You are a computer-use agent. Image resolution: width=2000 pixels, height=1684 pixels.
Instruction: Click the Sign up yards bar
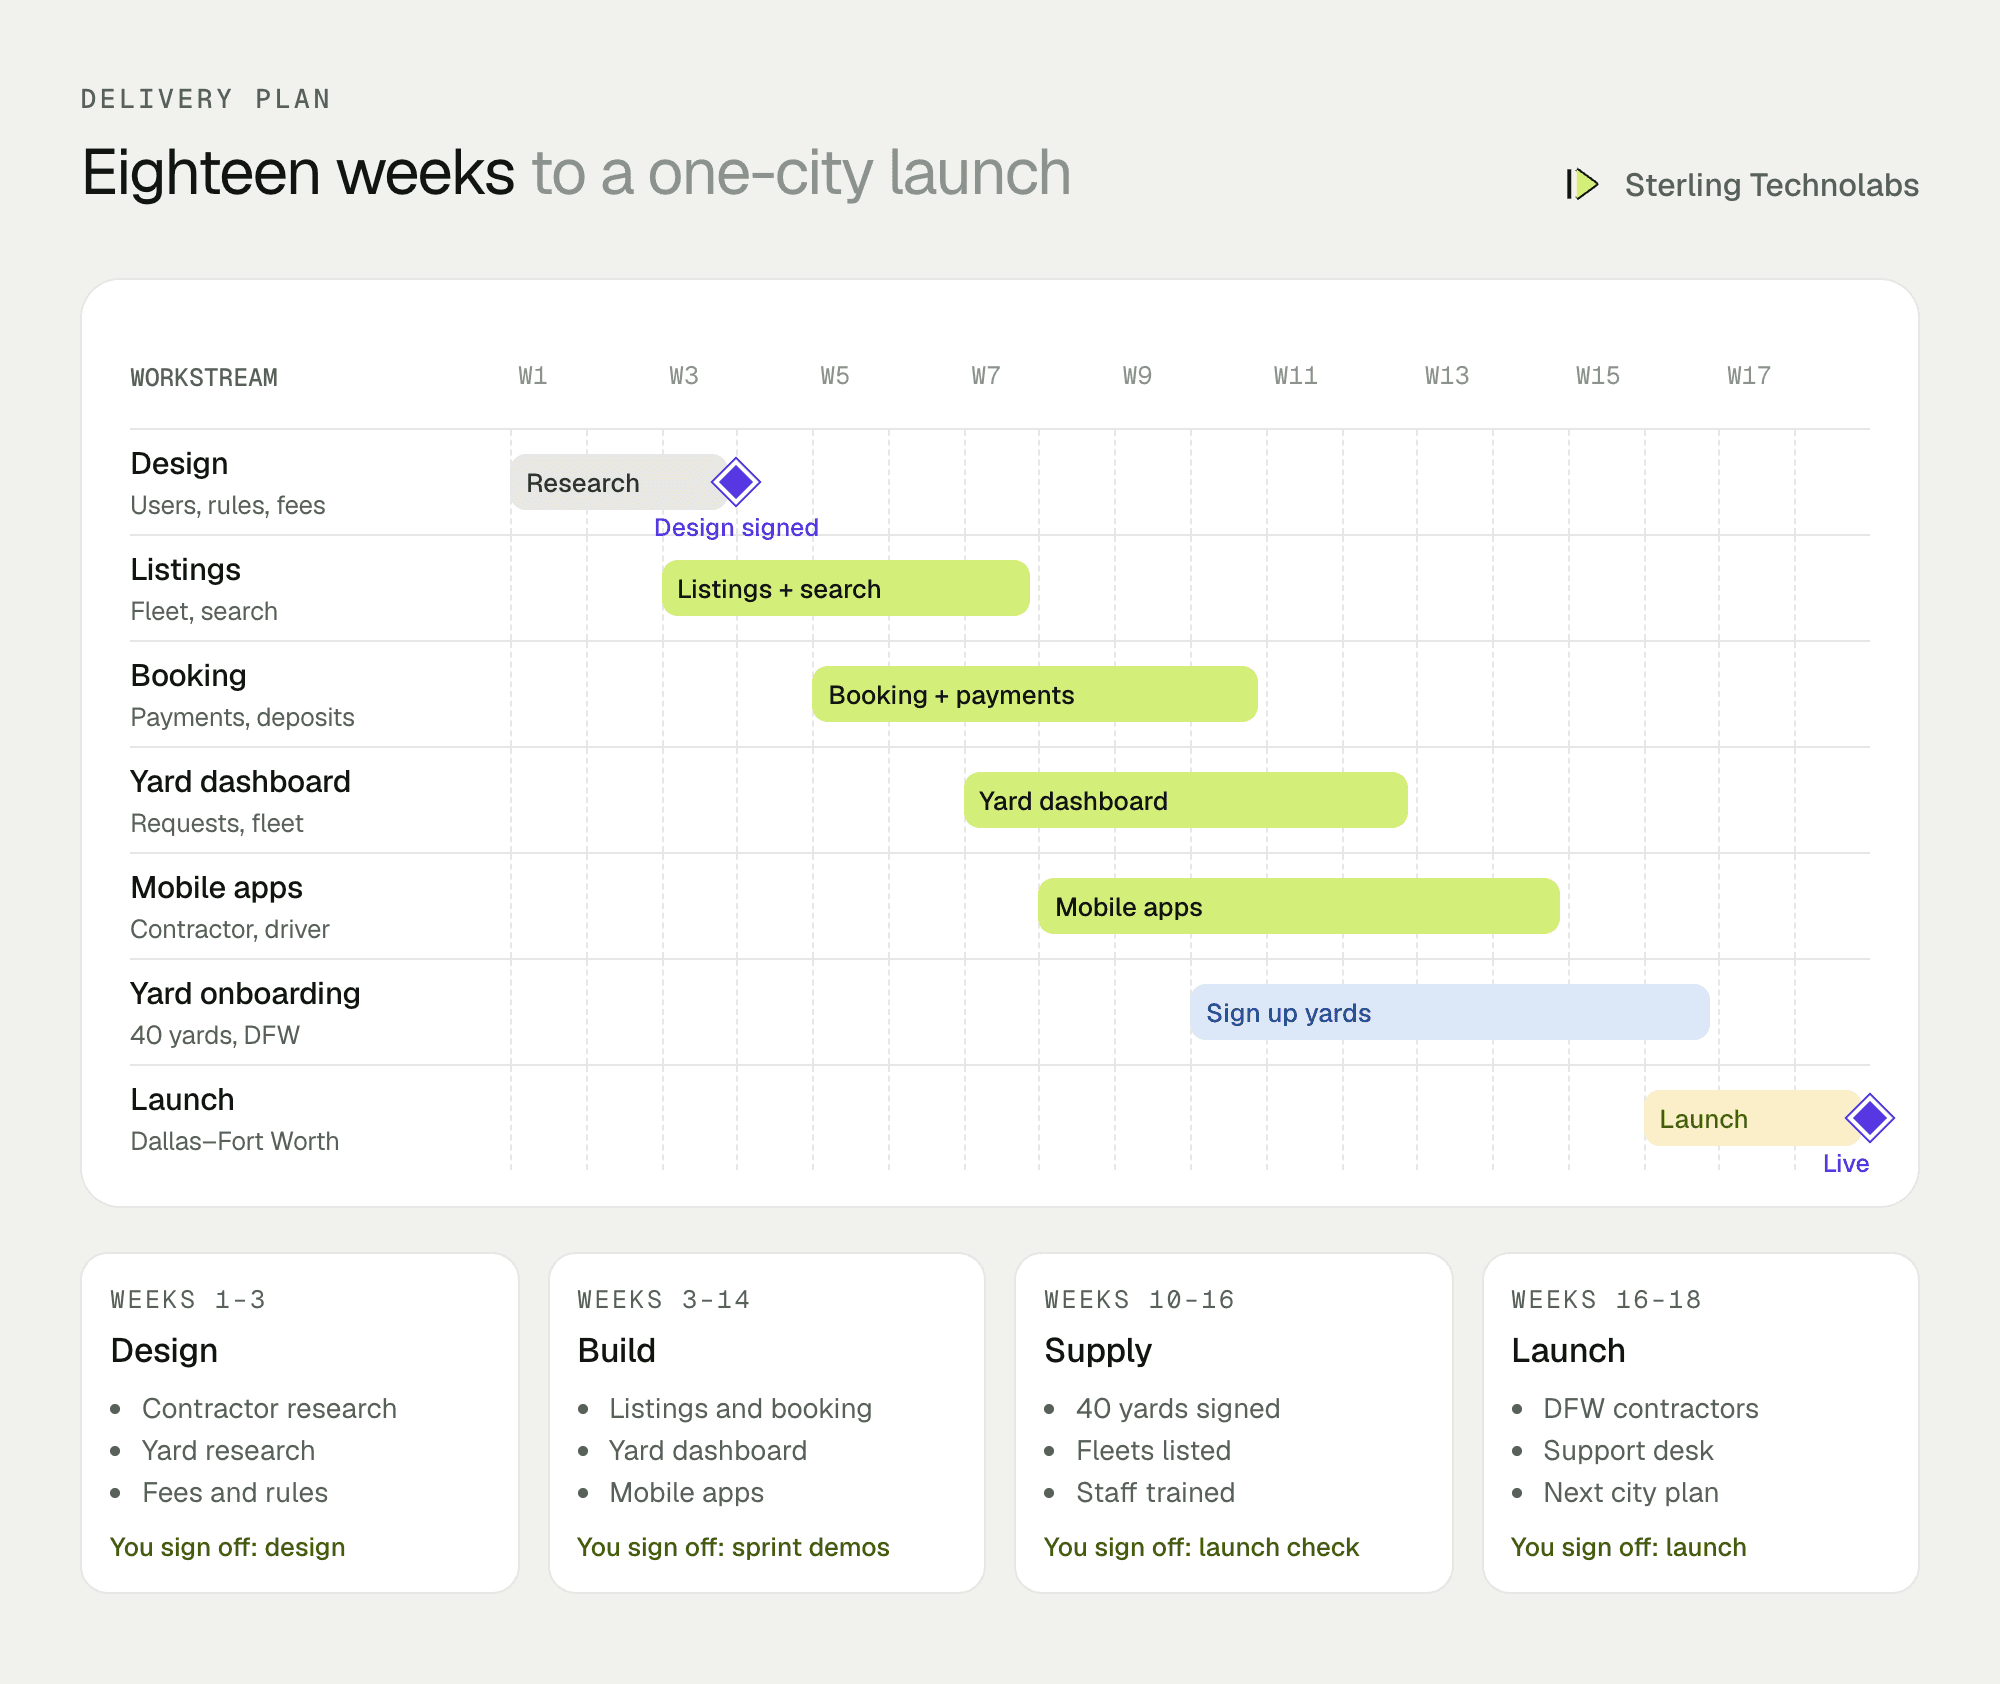1449,1012
